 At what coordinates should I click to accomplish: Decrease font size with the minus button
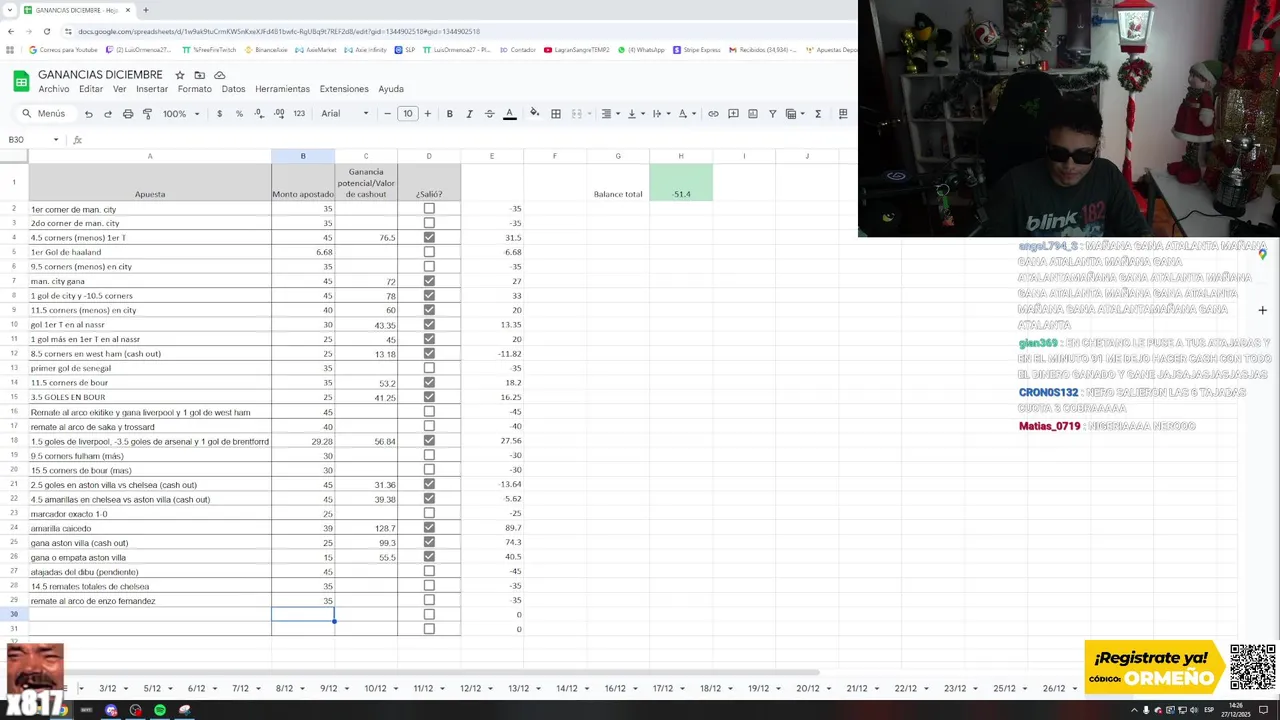pyautogui.click(x=388, y=114)
